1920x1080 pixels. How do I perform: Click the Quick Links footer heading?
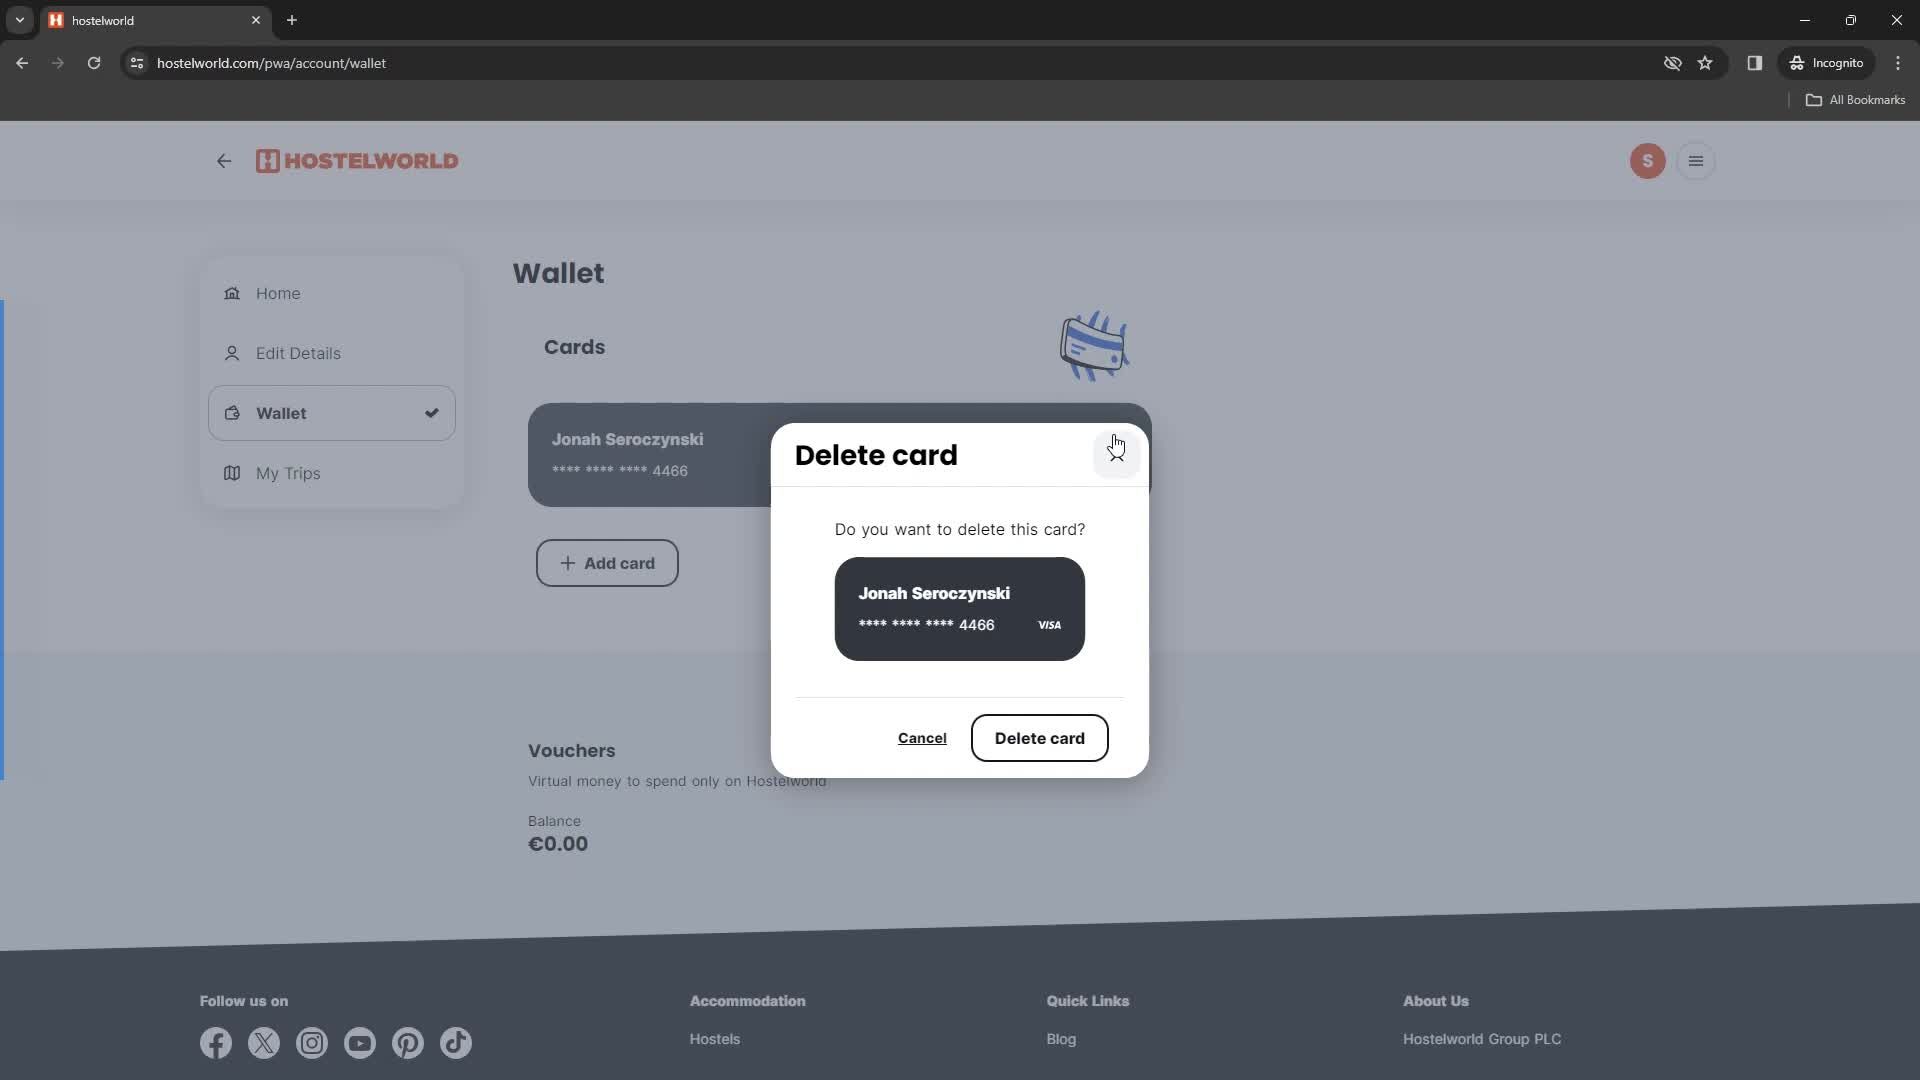click(x=1087, y=1001)
